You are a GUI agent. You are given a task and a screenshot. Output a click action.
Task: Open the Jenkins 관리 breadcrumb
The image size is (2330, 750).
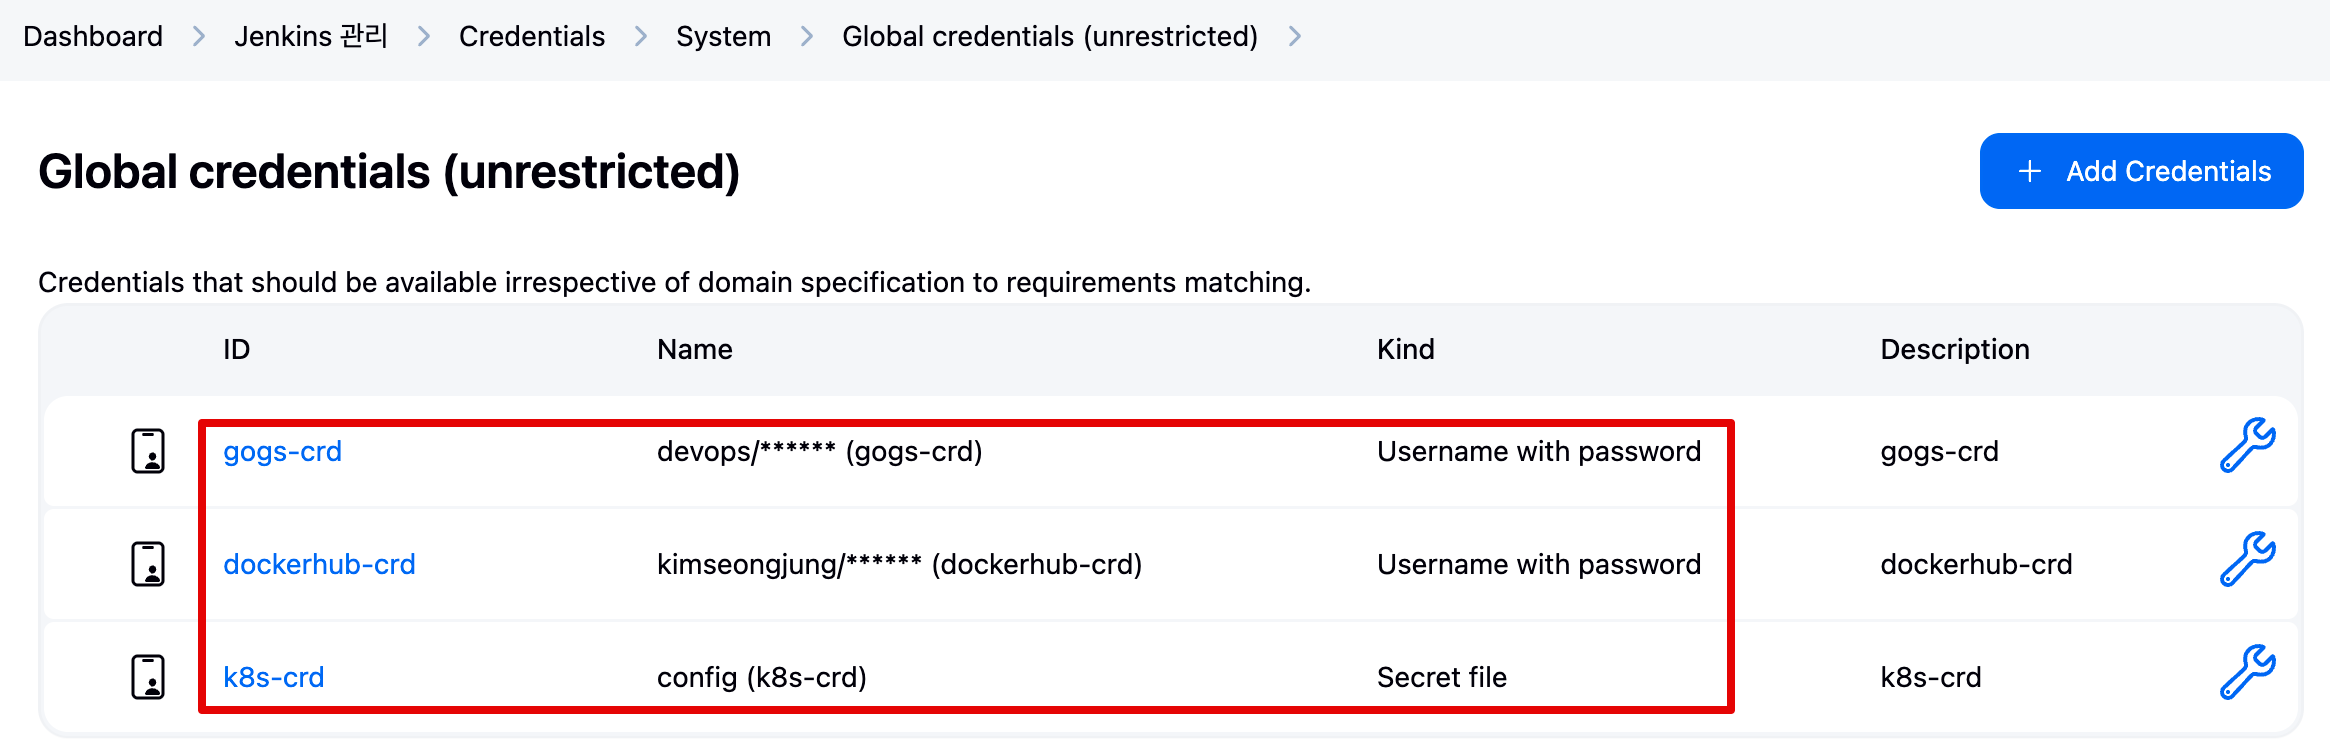(x=311, y=37)
